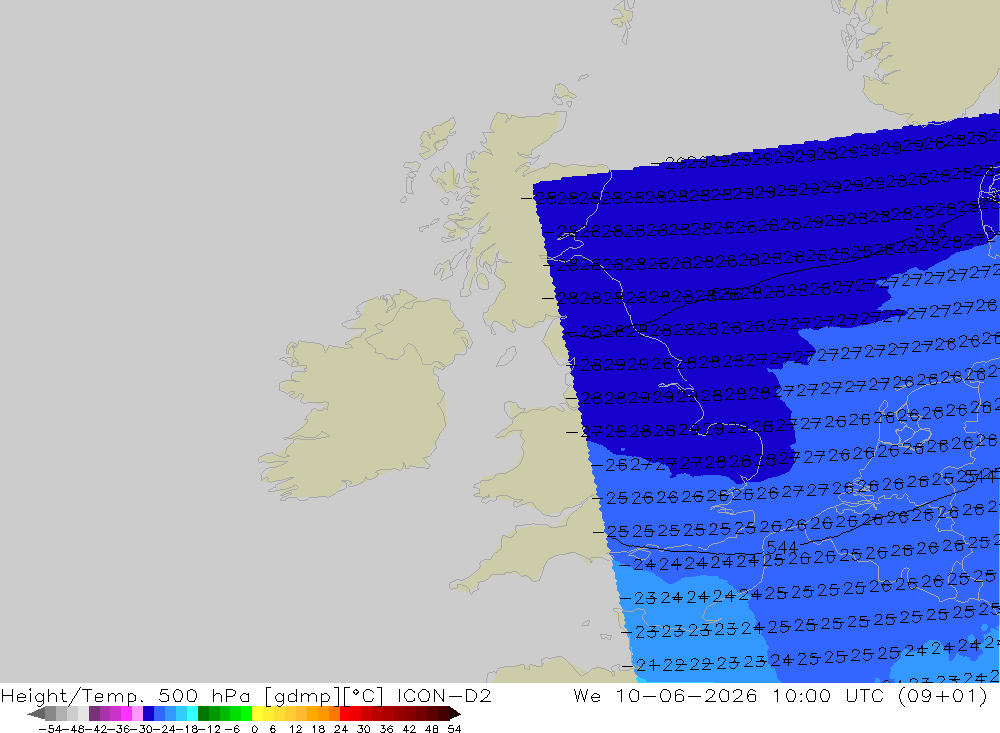Screen dimensions: 1000x733
Task: Select the magenta legend swatch near -36
Action: pyautogui.click(x=126, y=713)
